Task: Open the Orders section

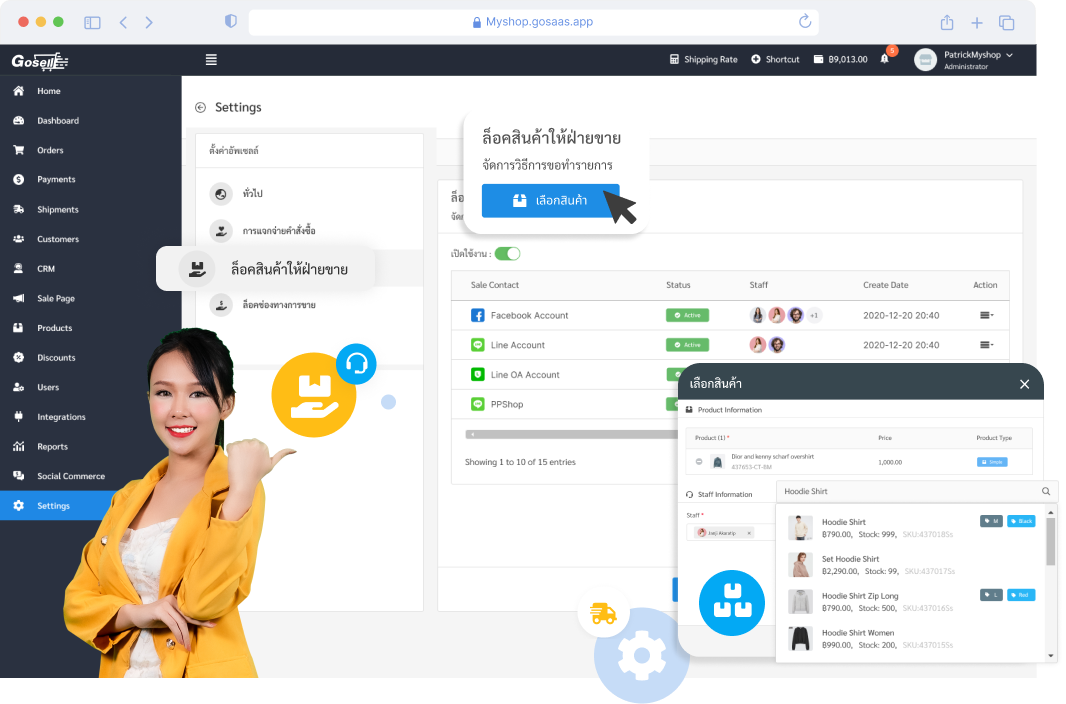Action: pyautogui.click(x=50, y=150)
